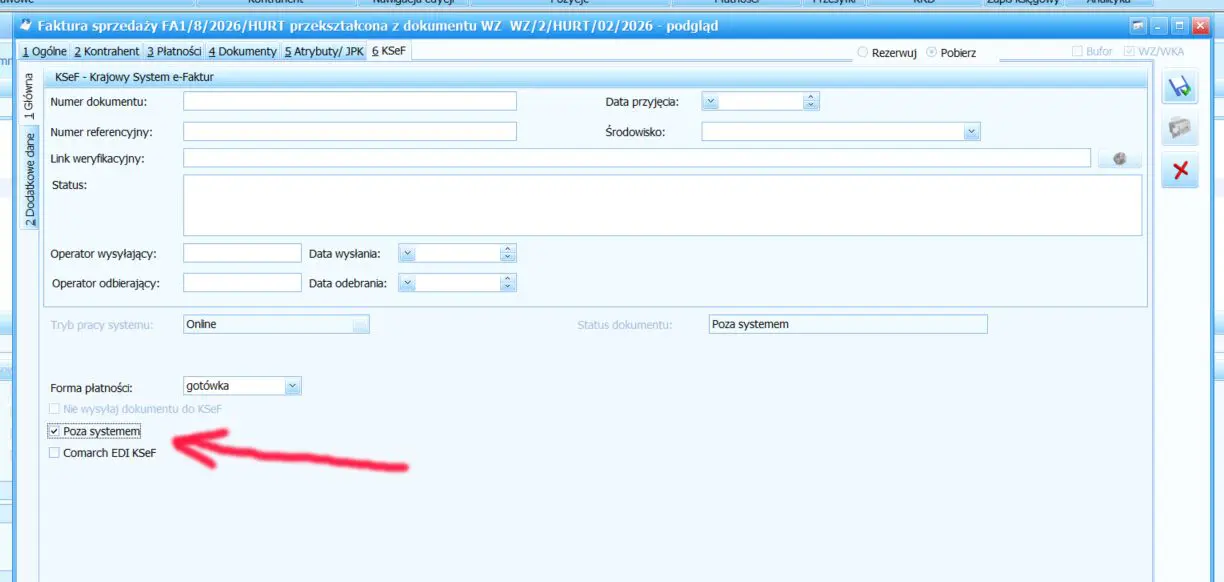Viewport: 1224px width, 582px height.
Task: Click globe button beside Link weryfikacyjny field
Action: click(1119, 158)
